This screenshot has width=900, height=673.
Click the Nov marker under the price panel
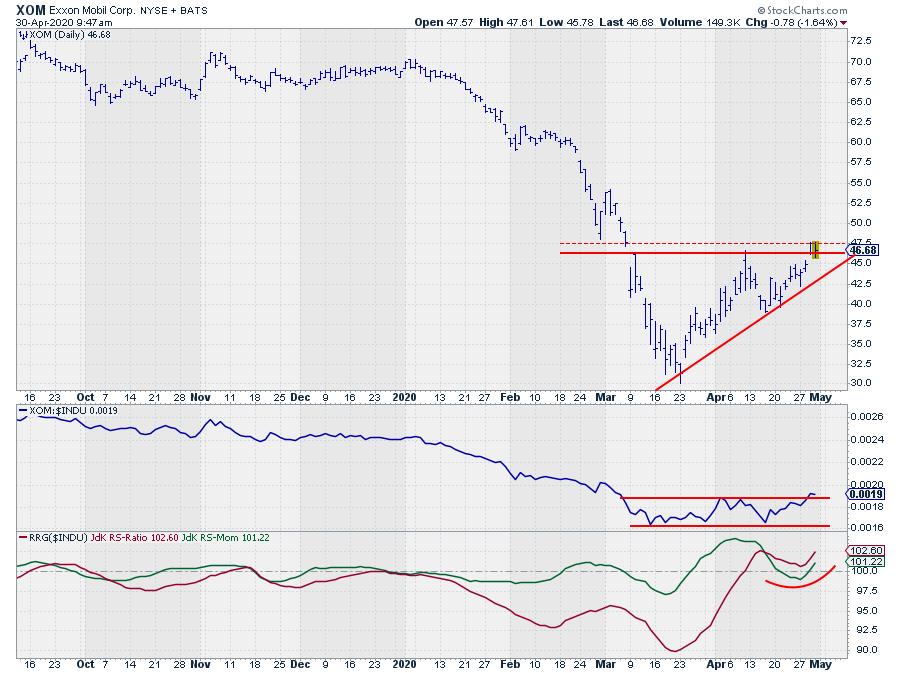(x=200, y=397)
